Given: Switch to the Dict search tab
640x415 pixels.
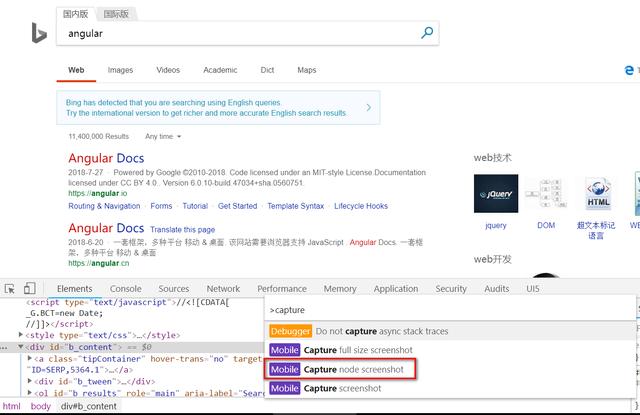Looking at the screenshot, I should click(267, 70).
